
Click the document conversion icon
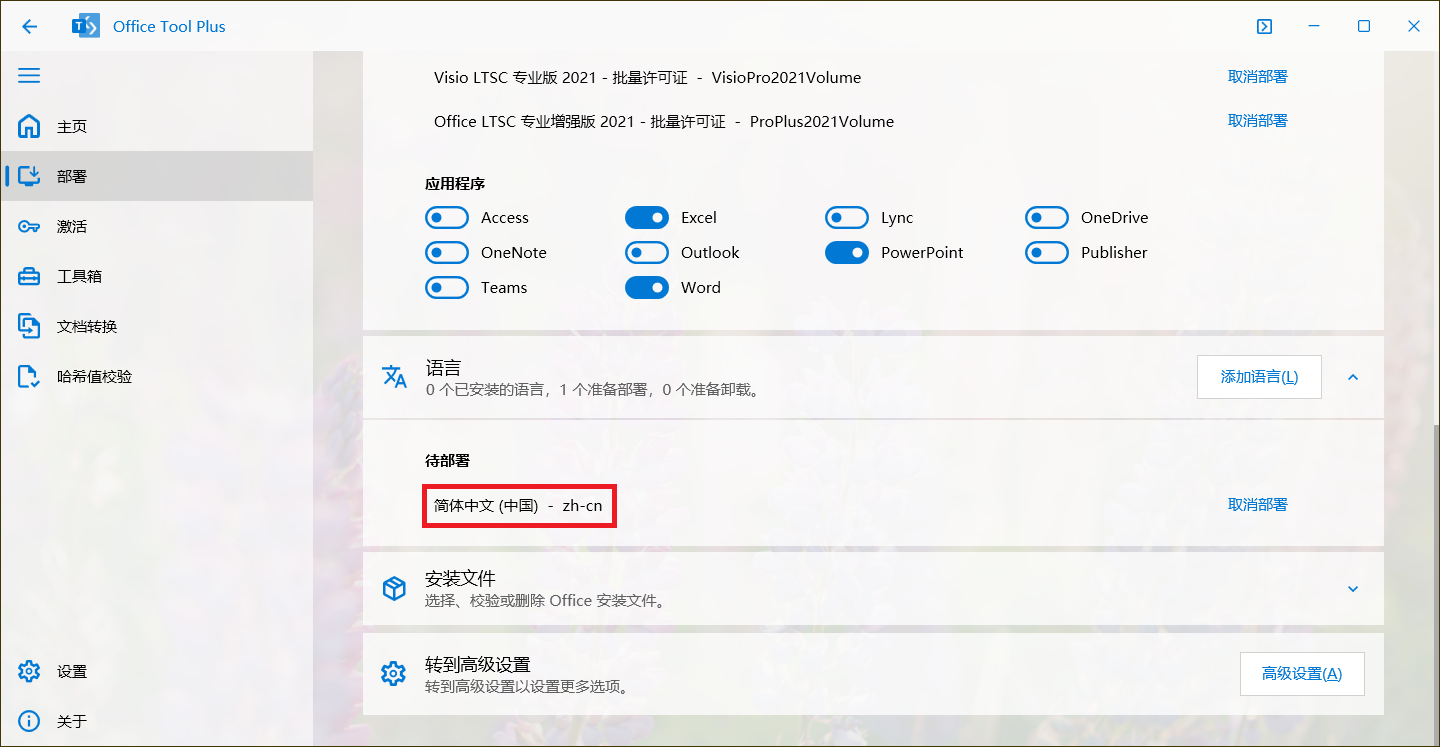pyautogui.click(x=29, y=327)
